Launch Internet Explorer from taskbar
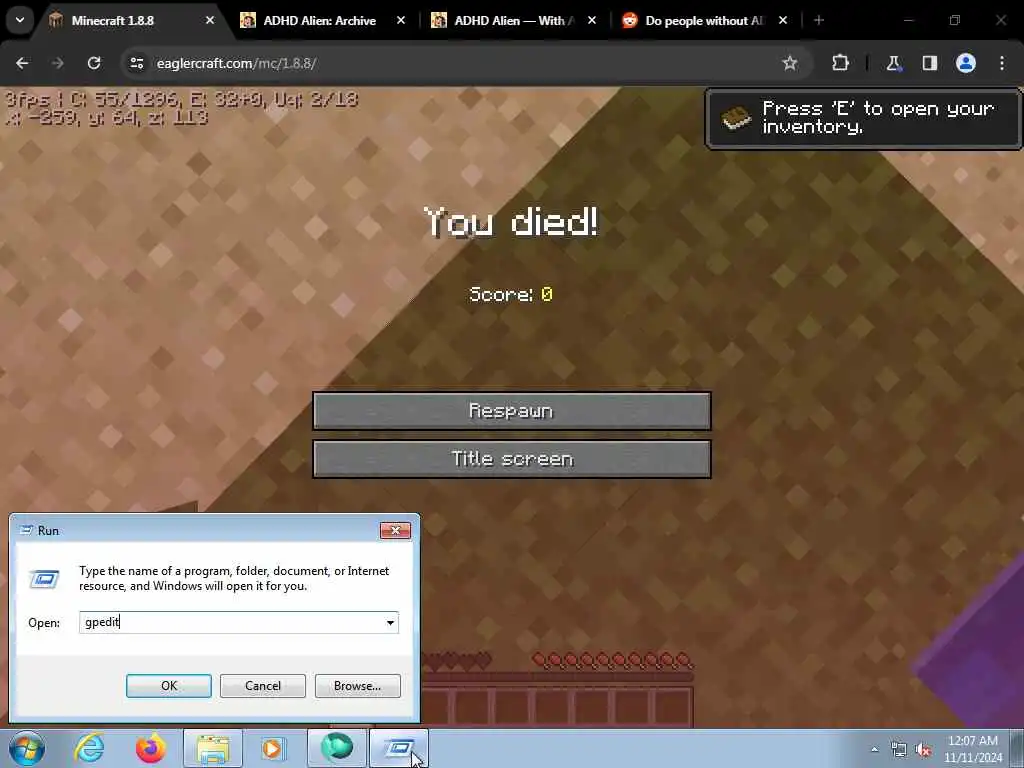 (x=89, y=748)
